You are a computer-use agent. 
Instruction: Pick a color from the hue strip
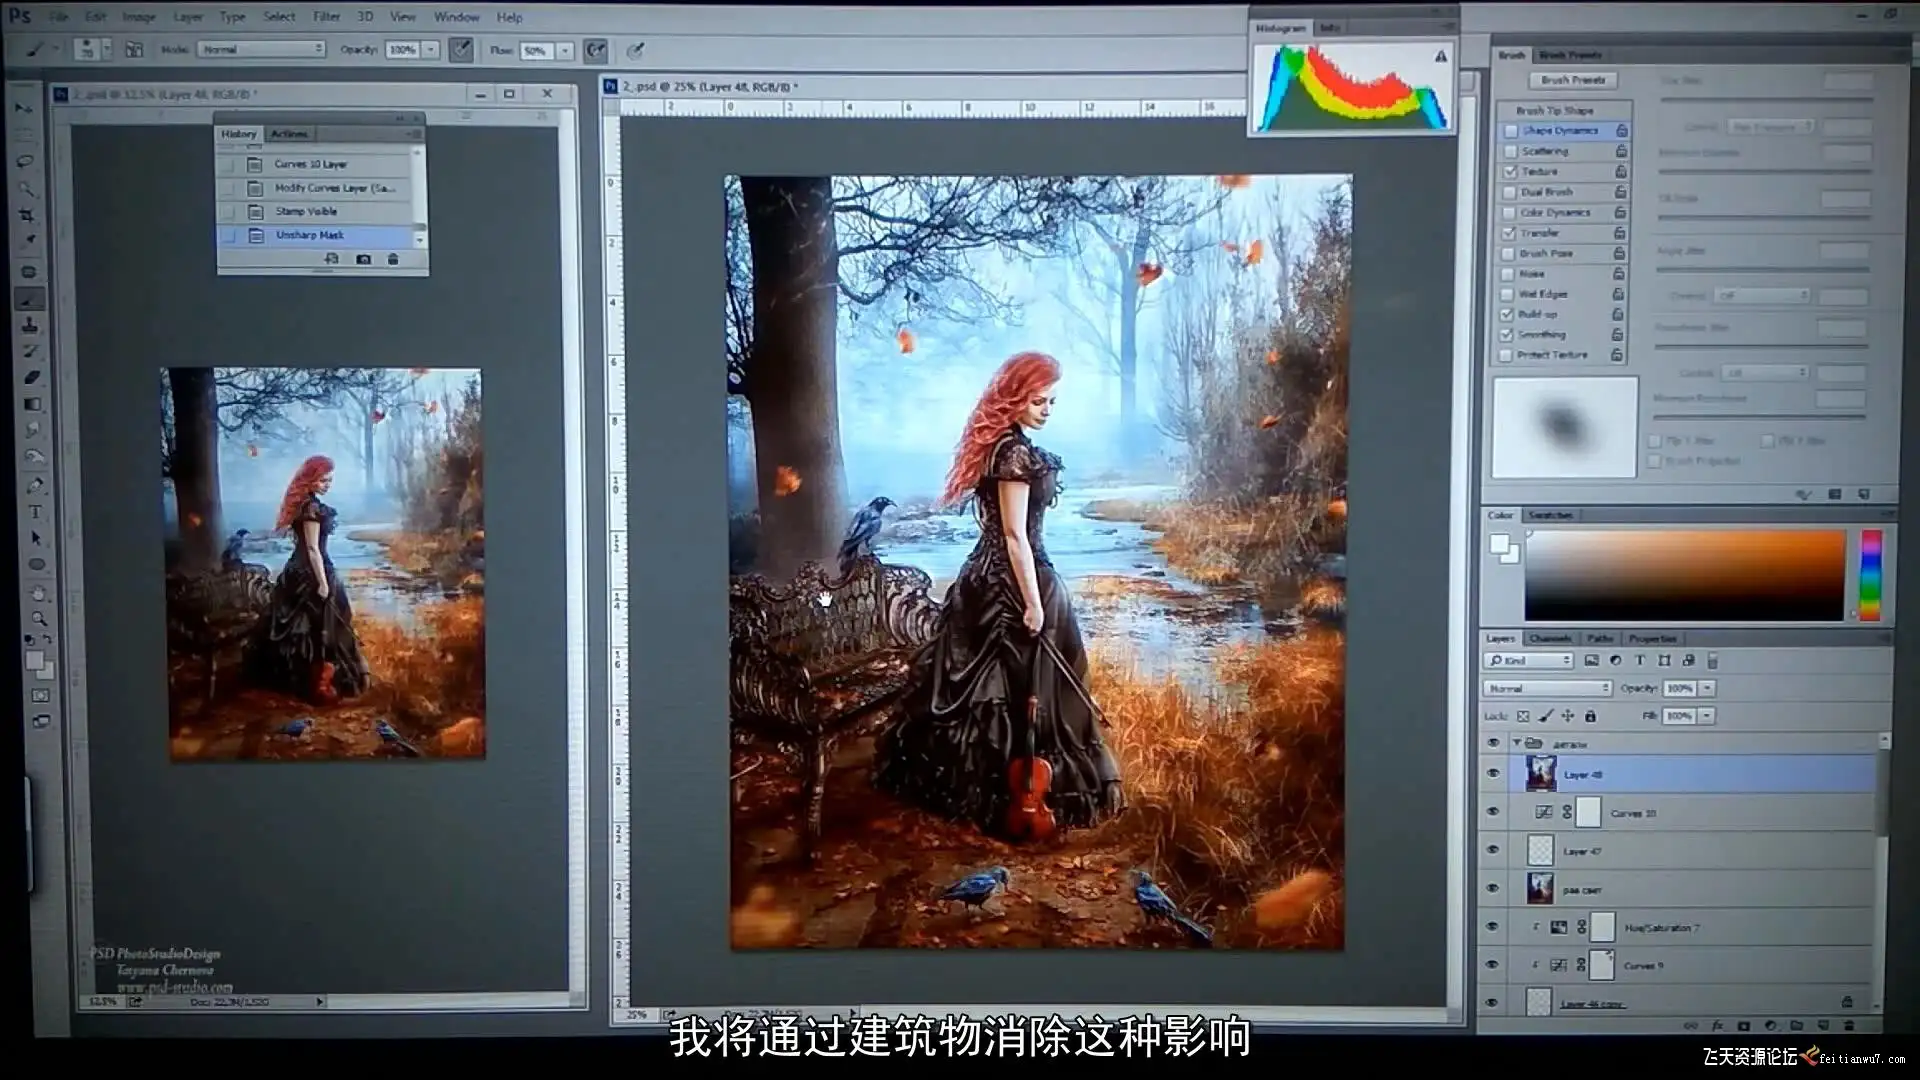(1870, 575)
